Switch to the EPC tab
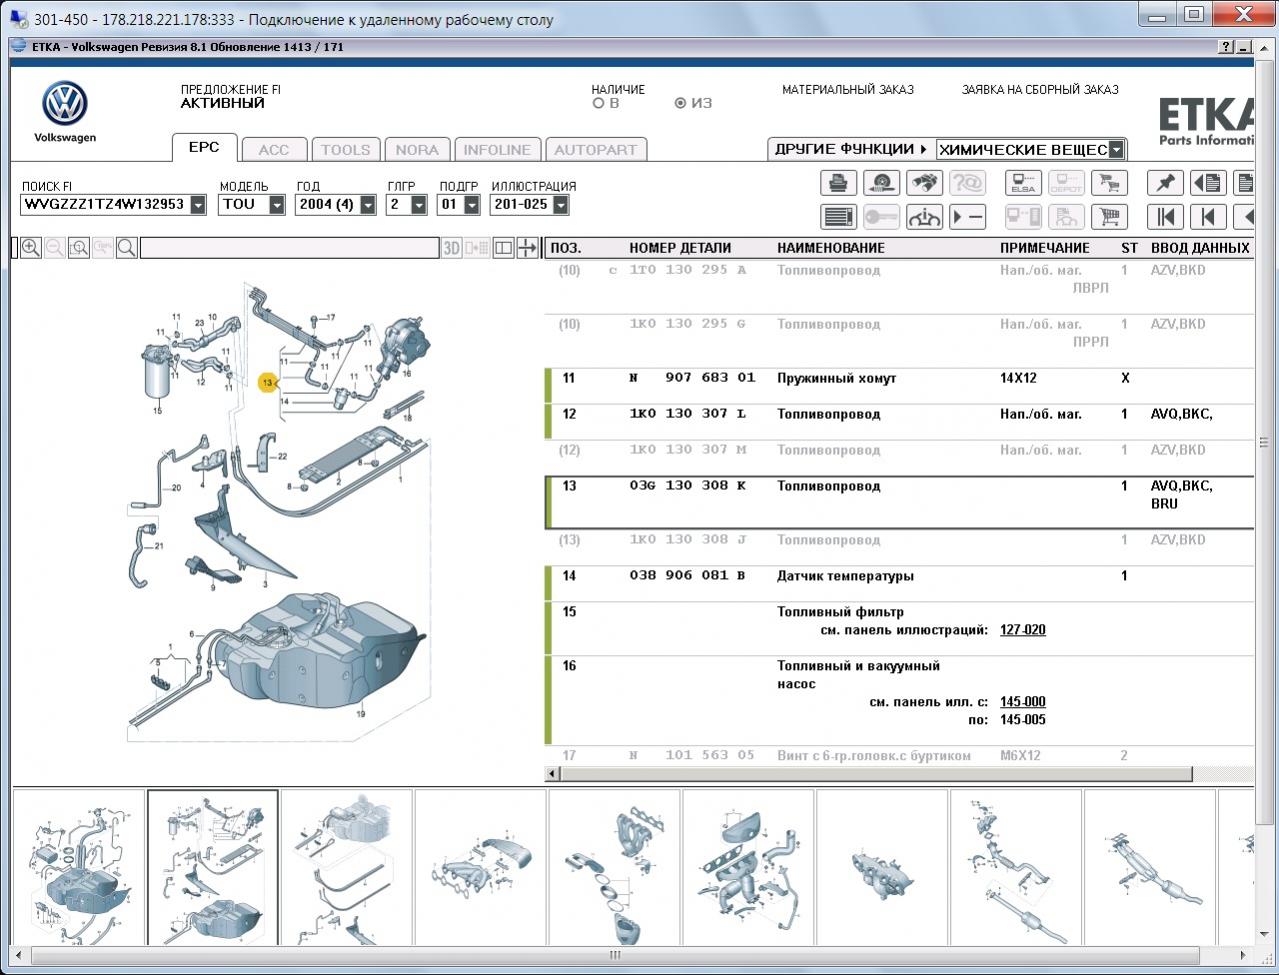Screen dimensions: 1279x975 (x=204, y=147)
